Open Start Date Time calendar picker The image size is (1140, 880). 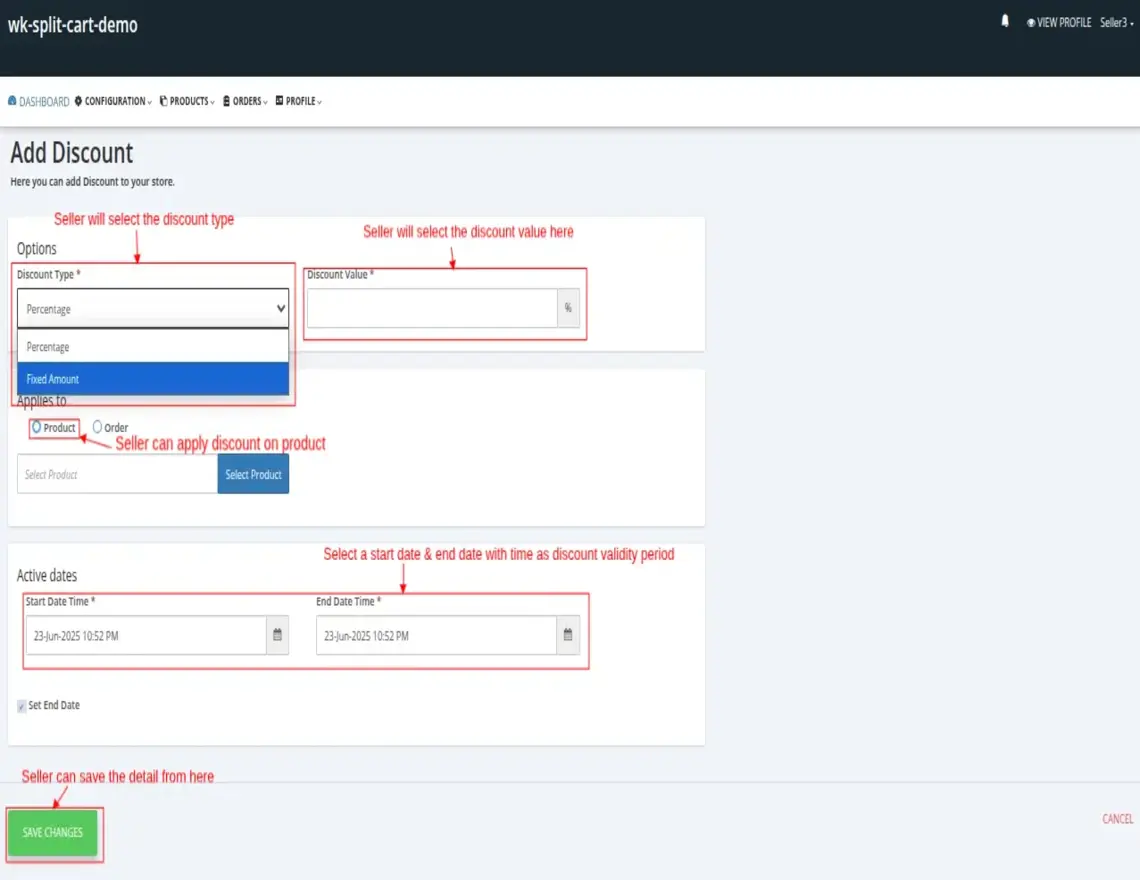tap(277, 635)
